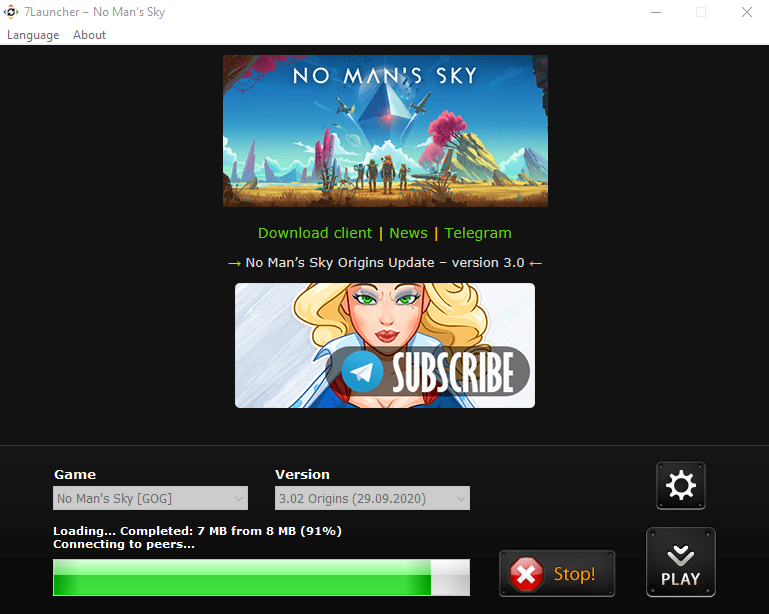This screenshot has width=769, height=614.
Task: Click the 7Launcher icon in title bar
Action: pos(11,12)
